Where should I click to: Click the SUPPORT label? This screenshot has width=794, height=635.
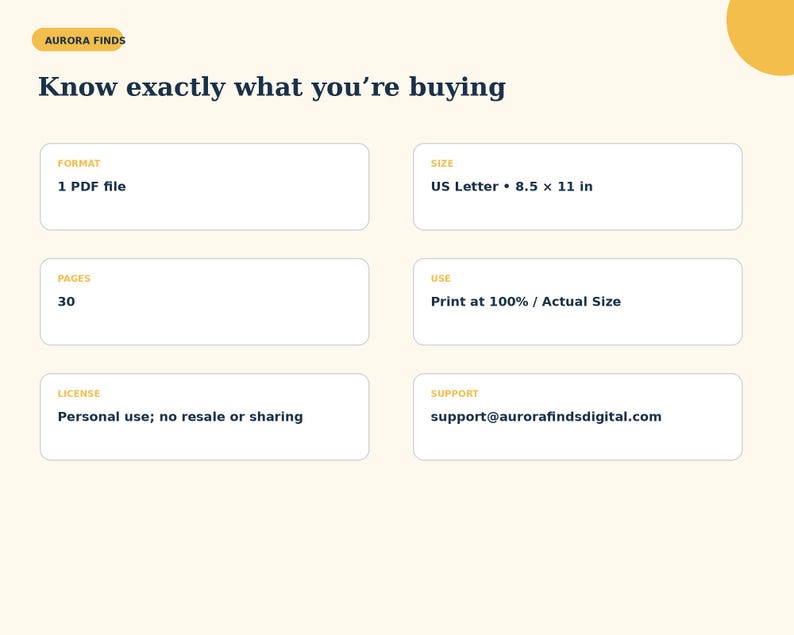point(454,393)
